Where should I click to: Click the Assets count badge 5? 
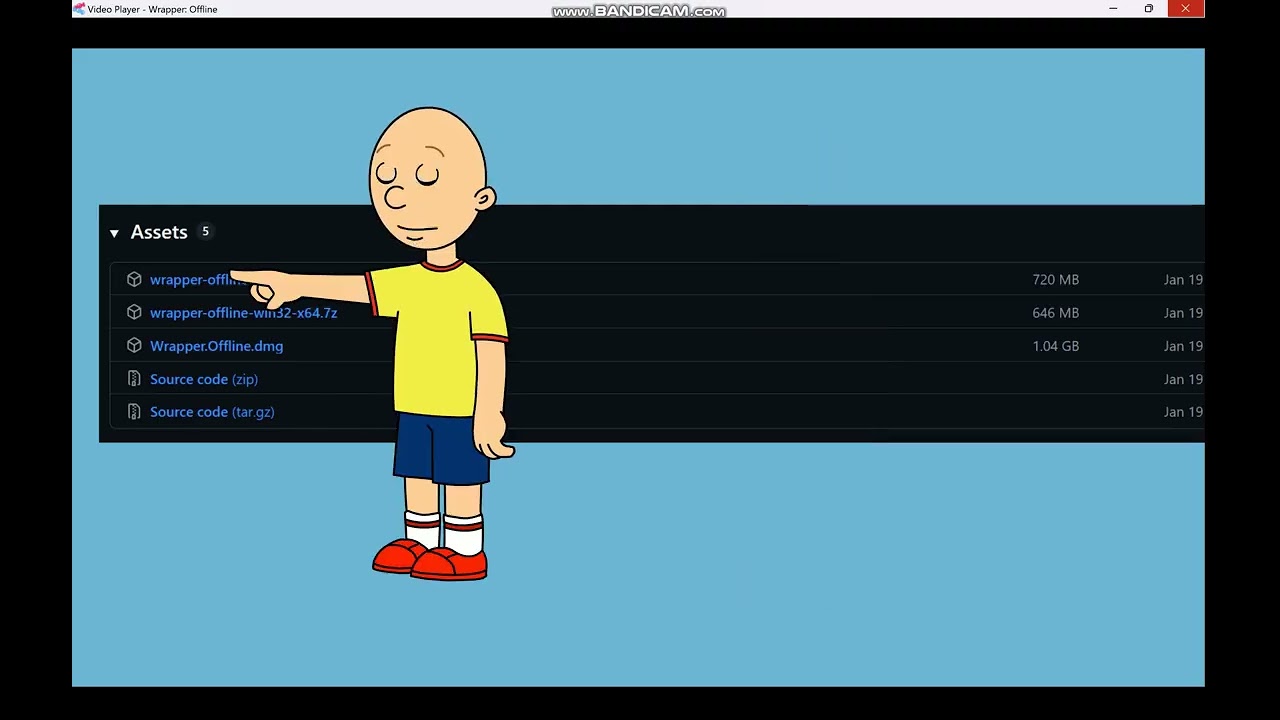click(205, 231)
